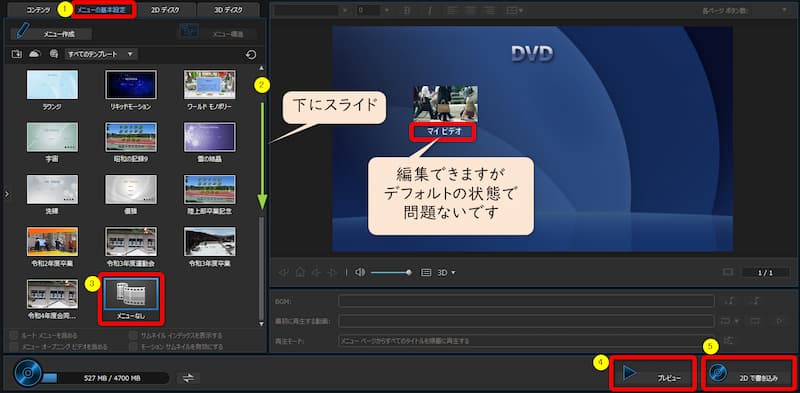This screenshot has height=393, width=800.
Task: Toggle the メニュー オープニング ビデオを含める checkbox
Action: (14, 346)
